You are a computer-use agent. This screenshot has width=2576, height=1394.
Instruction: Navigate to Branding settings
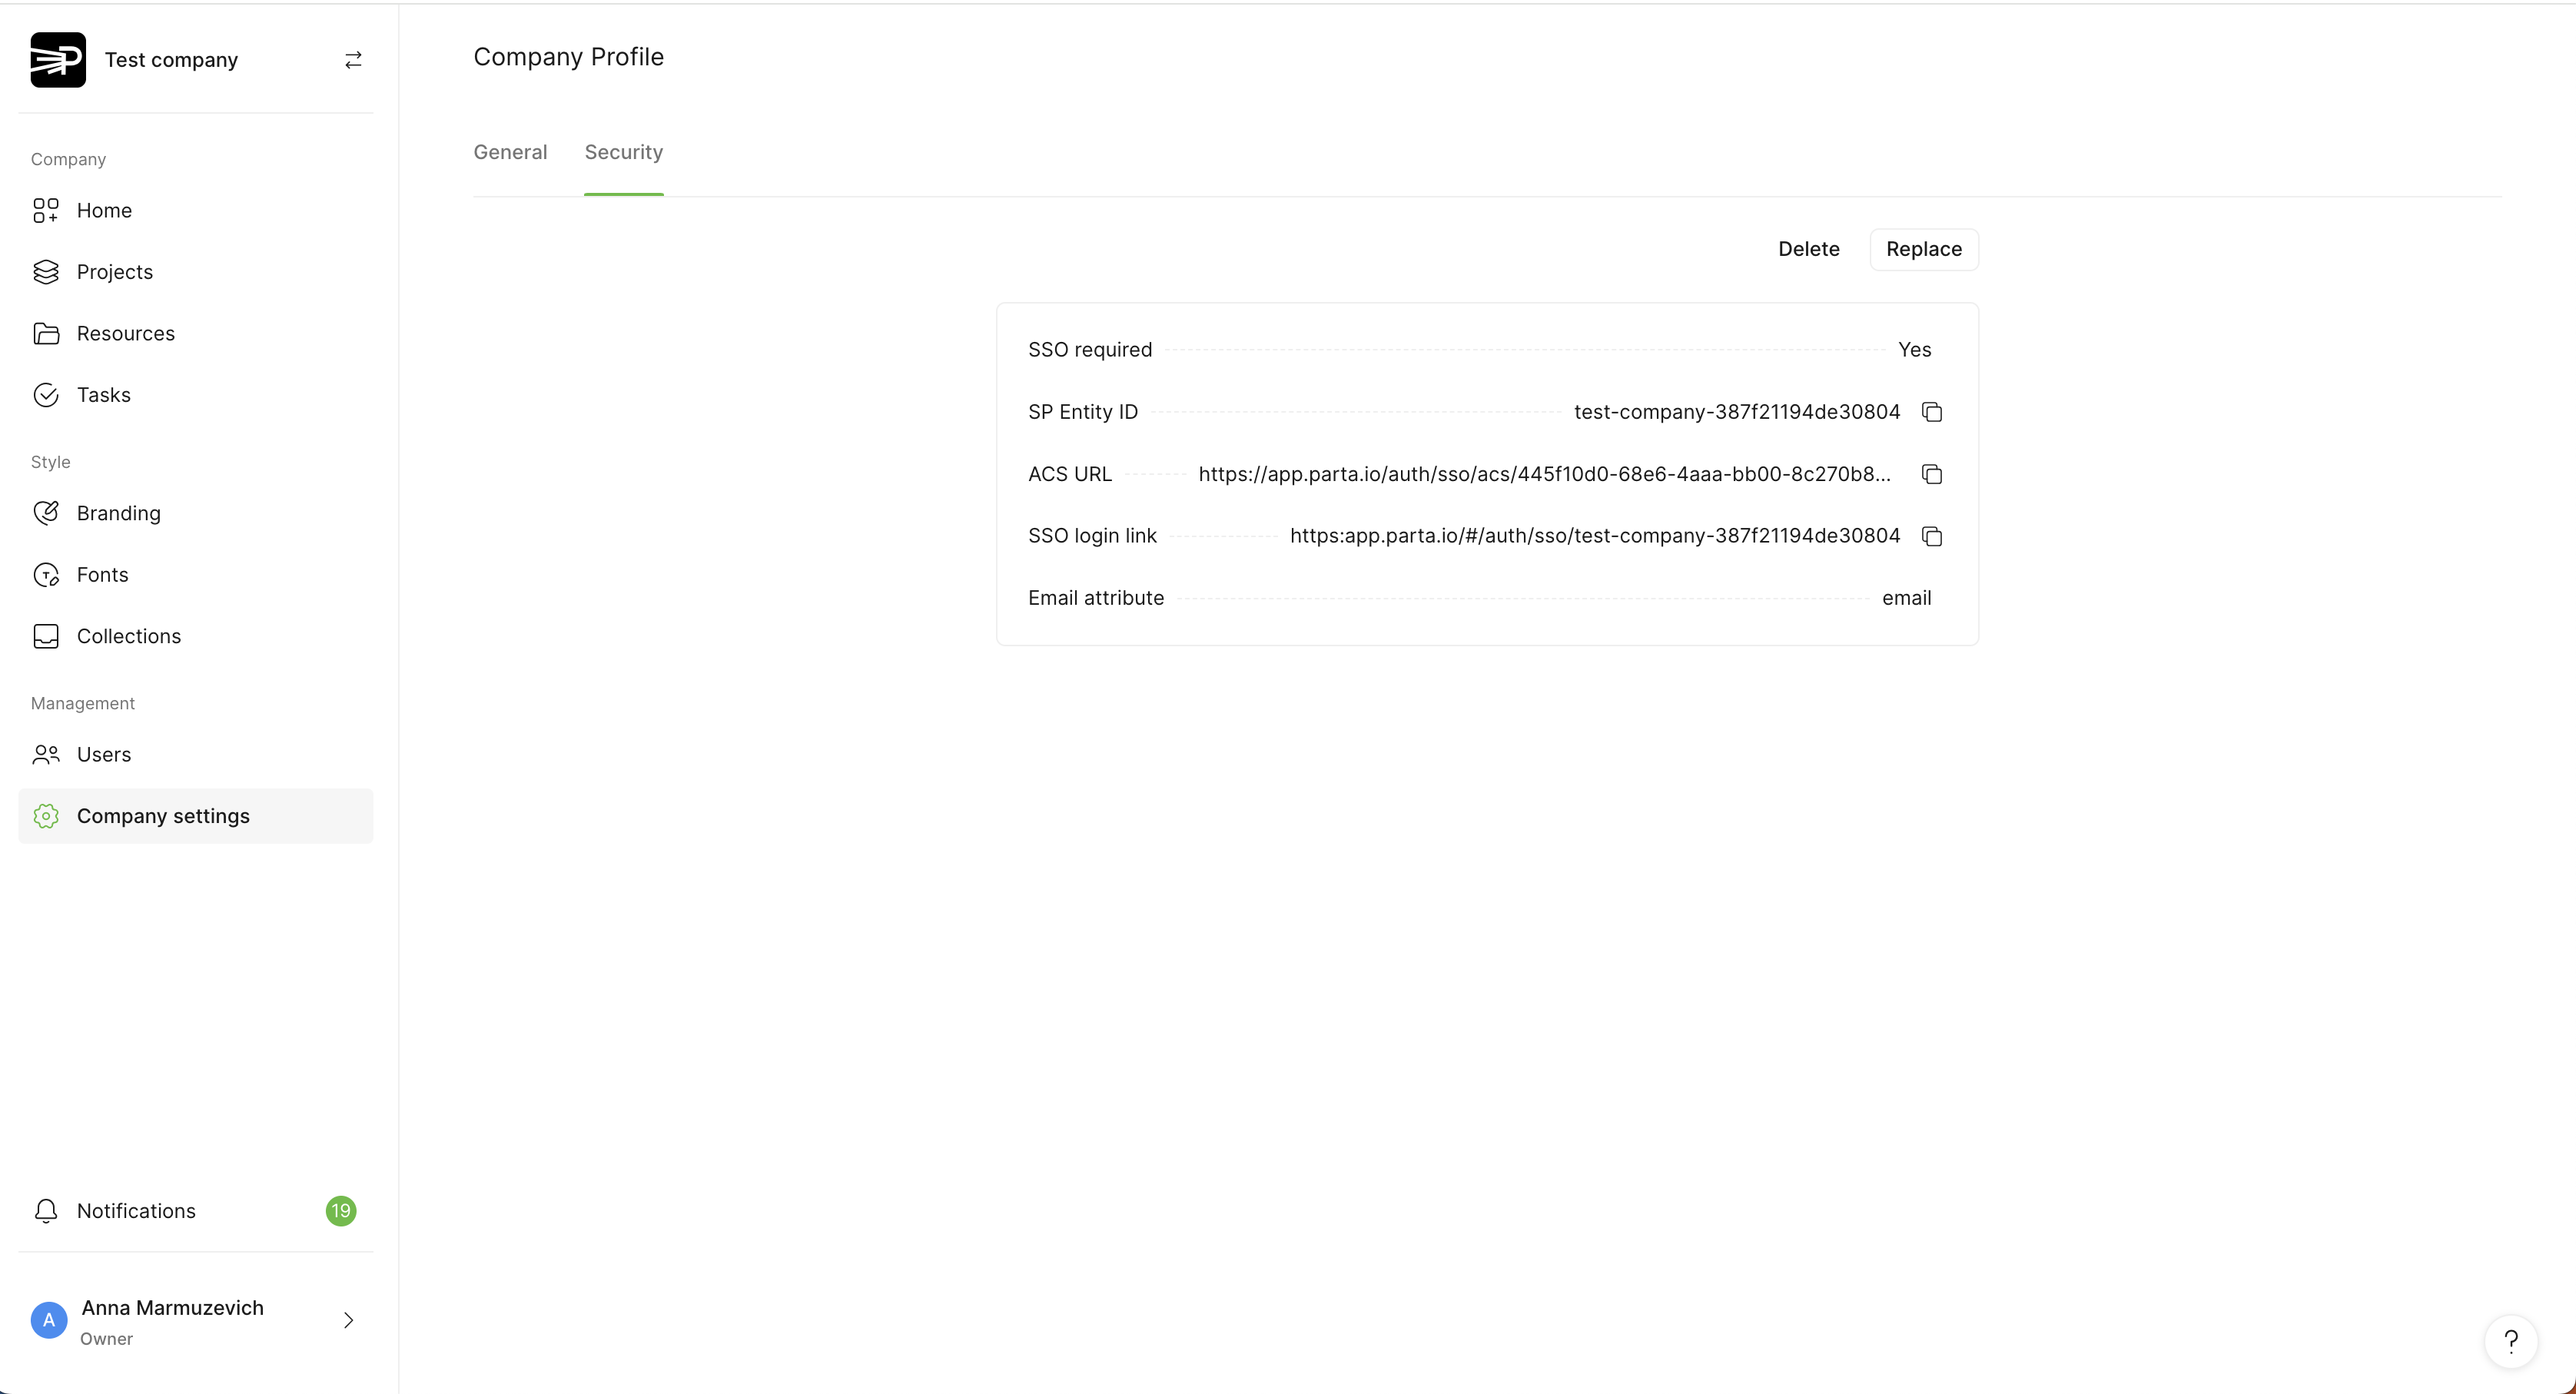(x=118, y=513)
